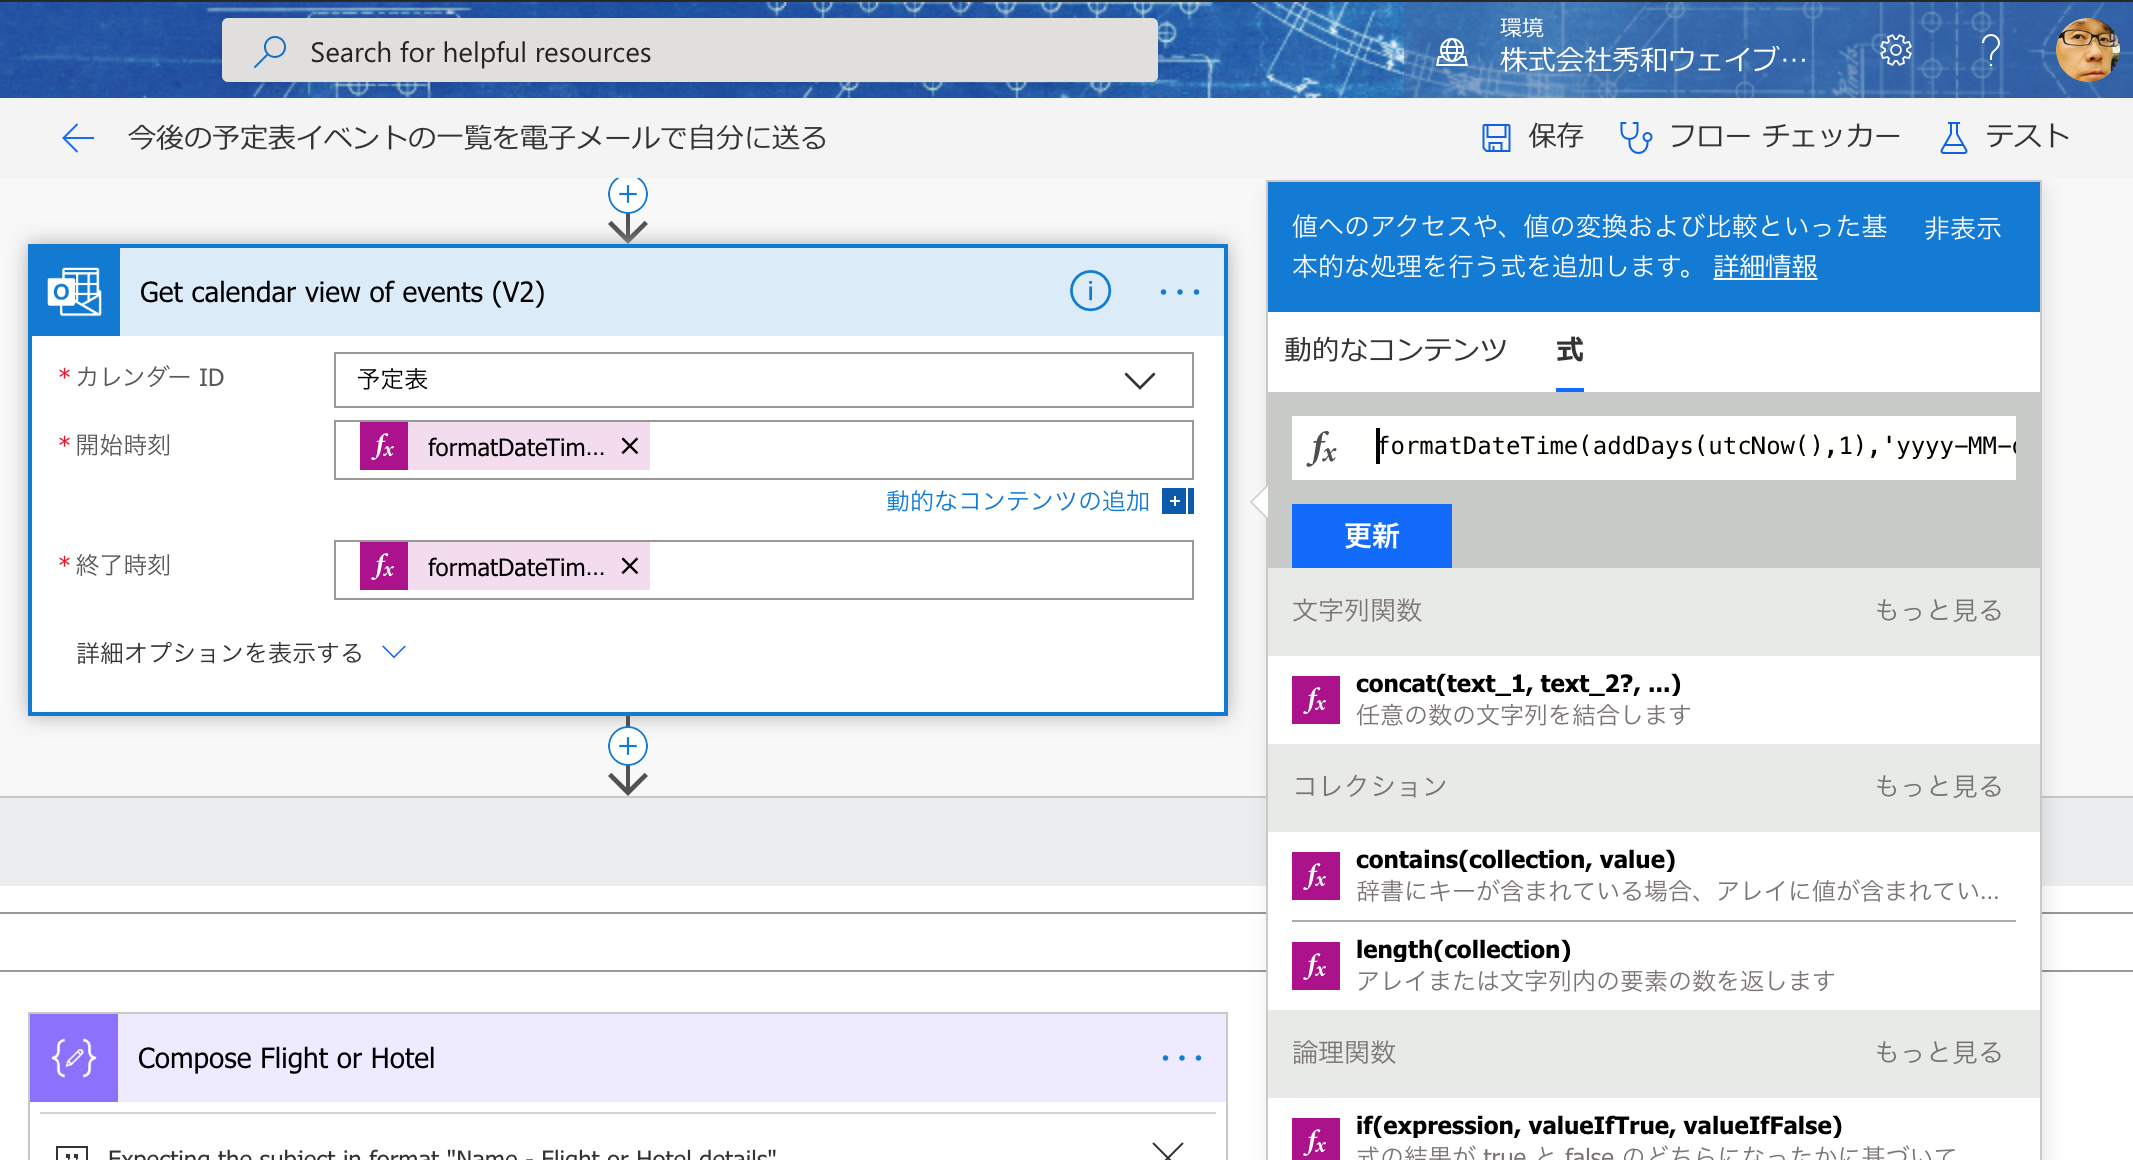Remove the formatDateTime token from 開始時刻
Image resolution: width=2133 pixels, height=1160 pixels.
pos(630,446)
